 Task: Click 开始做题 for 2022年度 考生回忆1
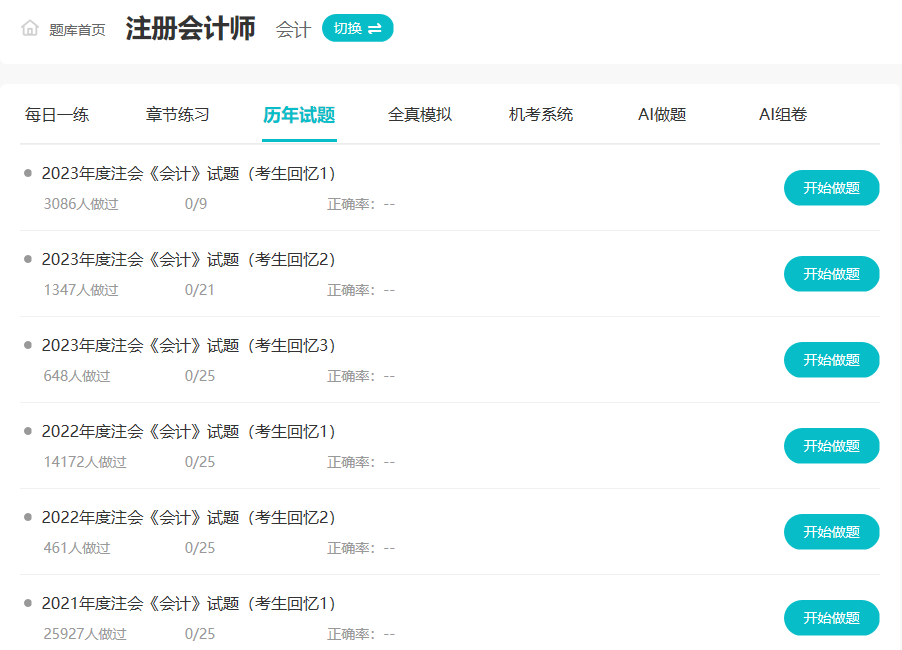[831, 446]
